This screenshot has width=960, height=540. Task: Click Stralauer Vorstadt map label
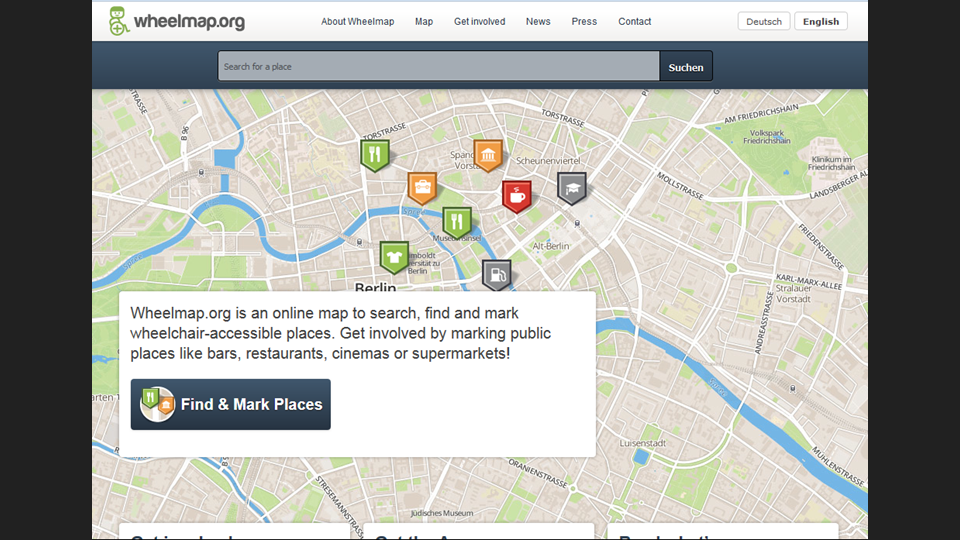793,293
